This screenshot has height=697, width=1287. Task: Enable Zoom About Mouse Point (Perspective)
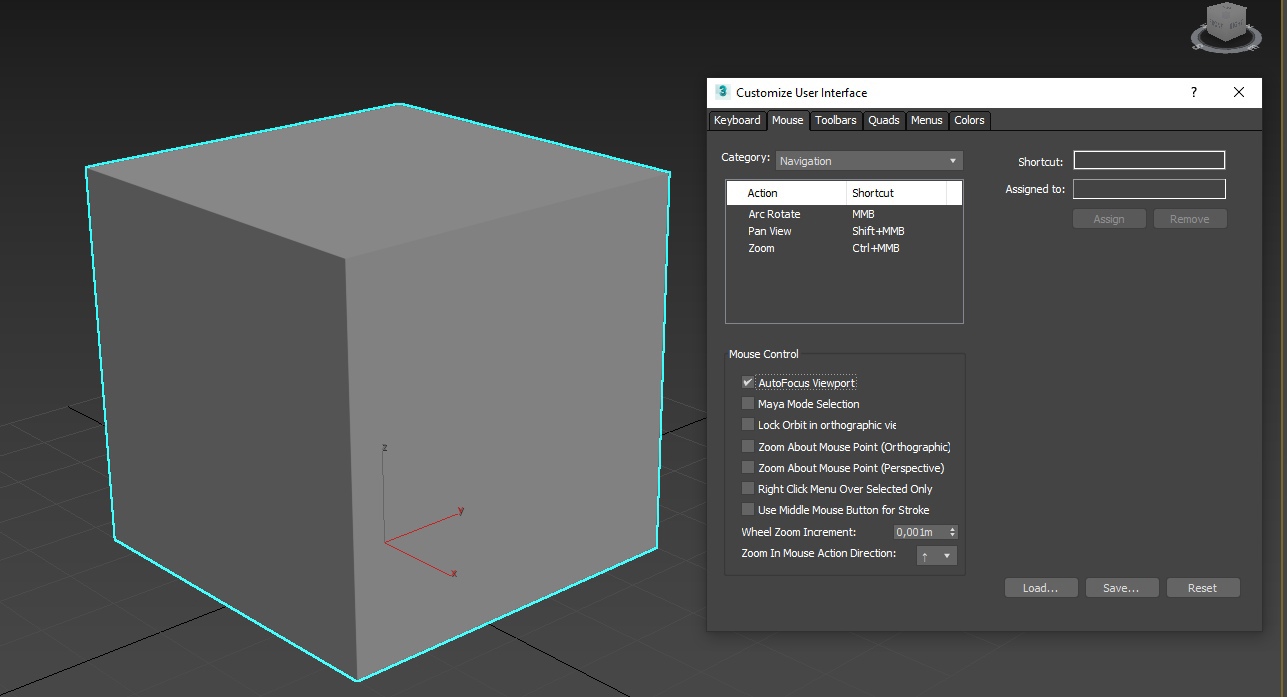tap(748, 467)
